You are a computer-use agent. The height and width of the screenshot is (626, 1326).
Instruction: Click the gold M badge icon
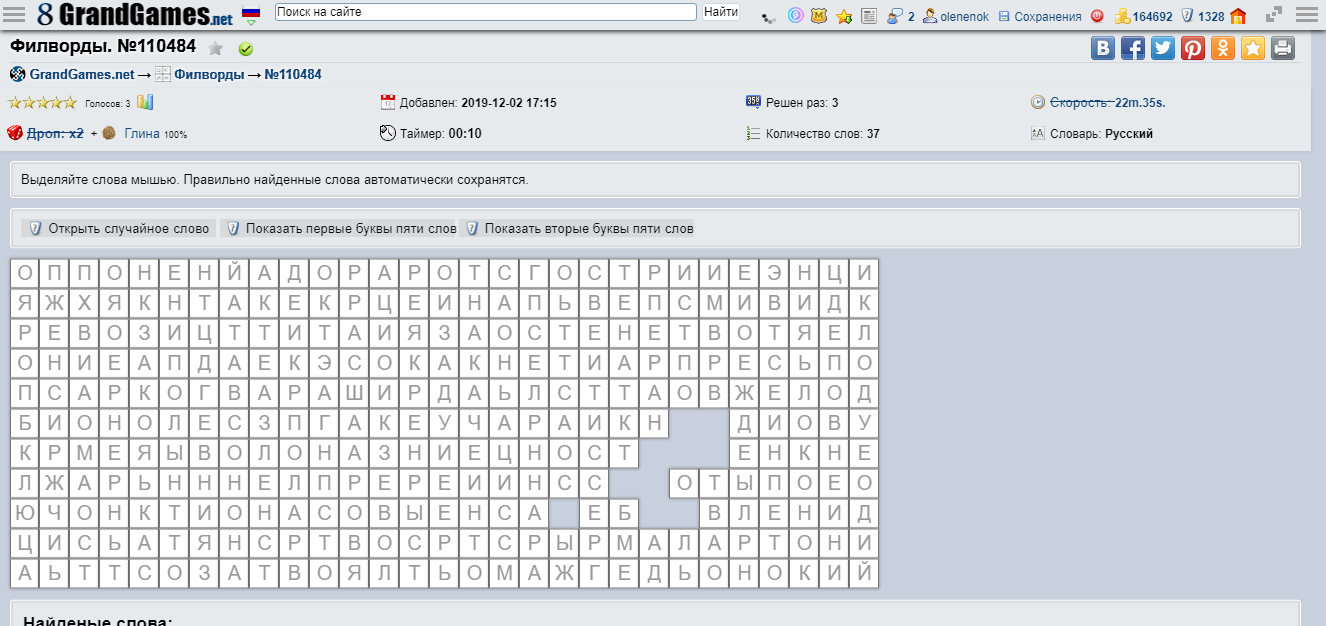click(820, 16)
